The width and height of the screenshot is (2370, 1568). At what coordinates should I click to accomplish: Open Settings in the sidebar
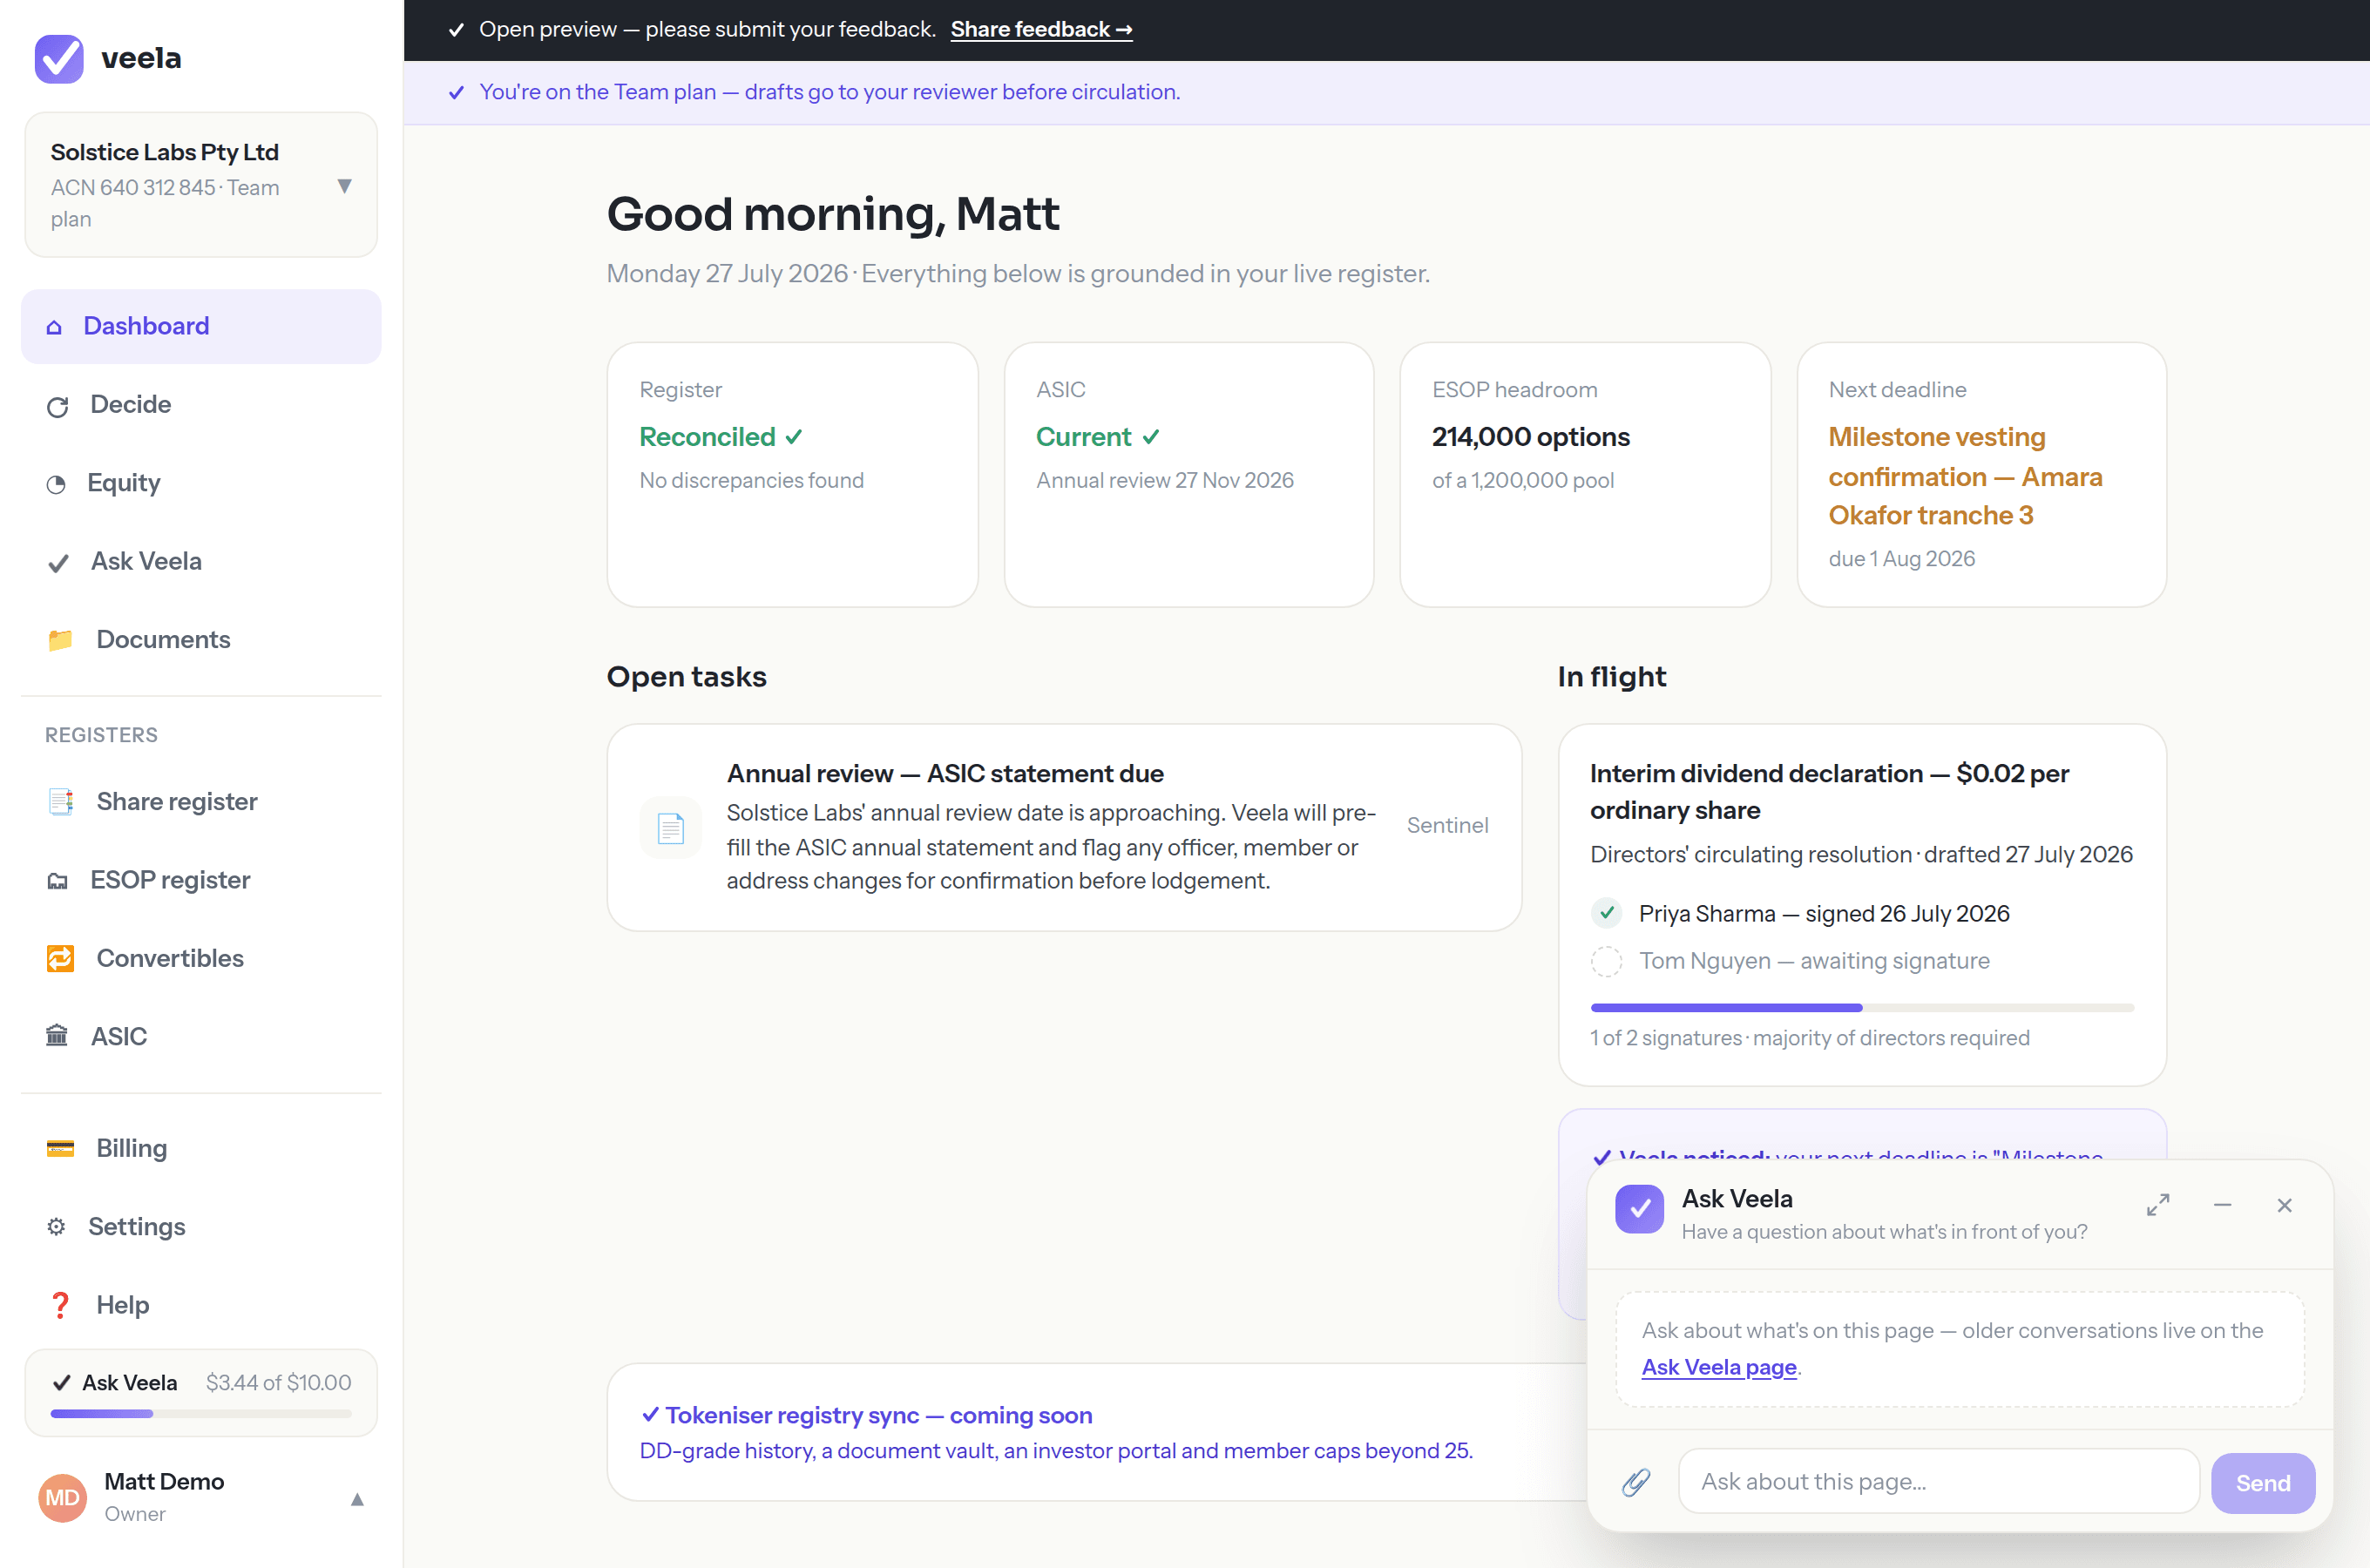(201, 1227)
